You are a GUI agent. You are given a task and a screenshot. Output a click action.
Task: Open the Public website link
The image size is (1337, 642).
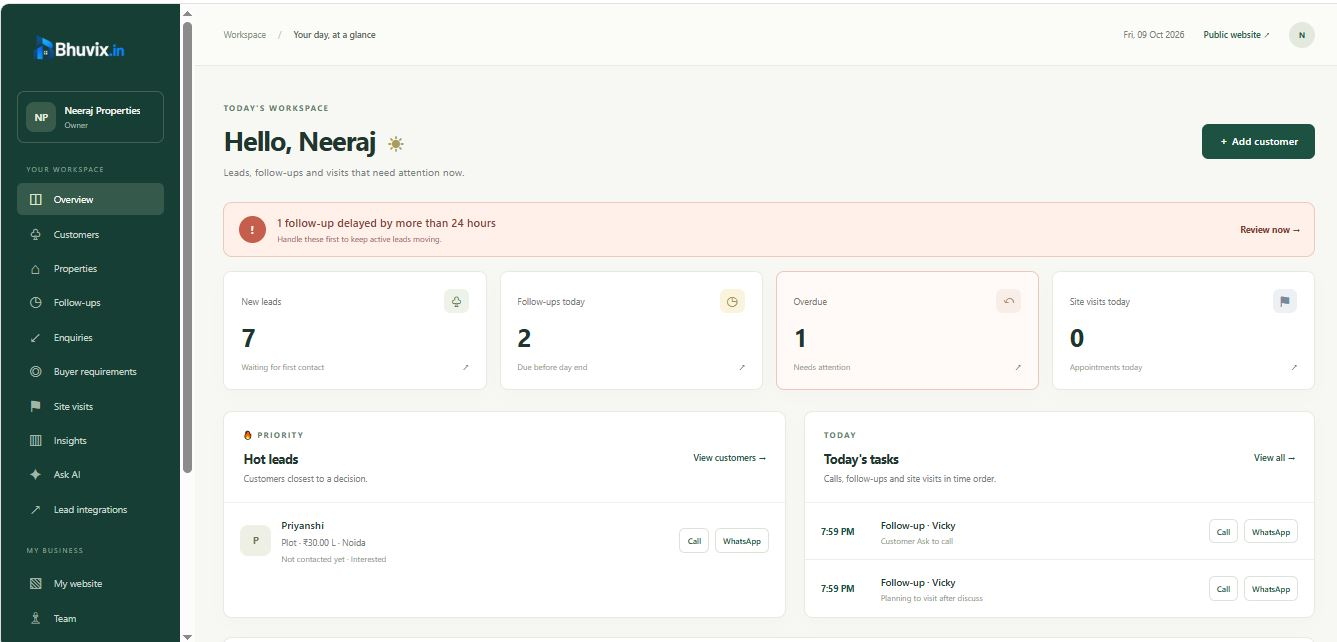1236,35
